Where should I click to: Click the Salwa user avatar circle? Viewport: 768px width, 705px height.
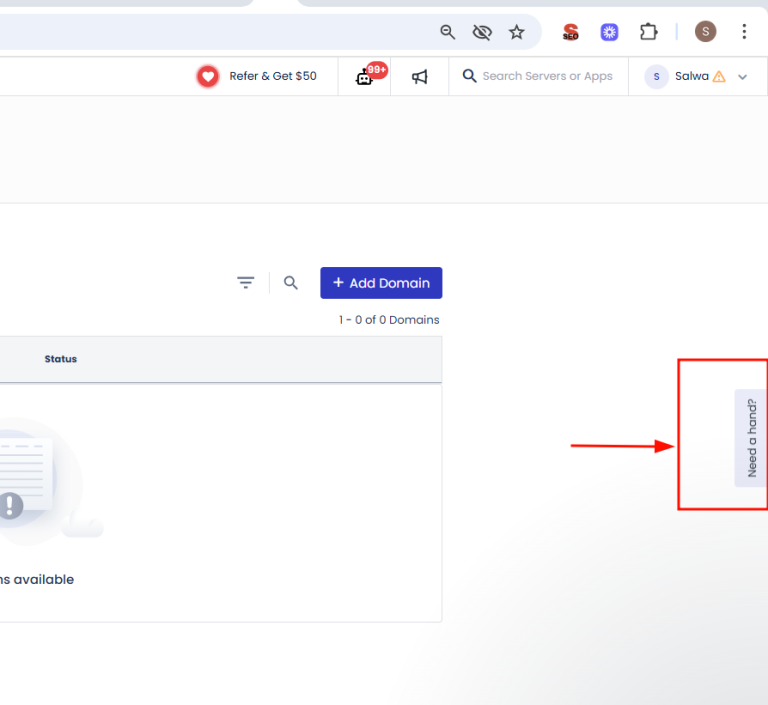click(657, 76)
